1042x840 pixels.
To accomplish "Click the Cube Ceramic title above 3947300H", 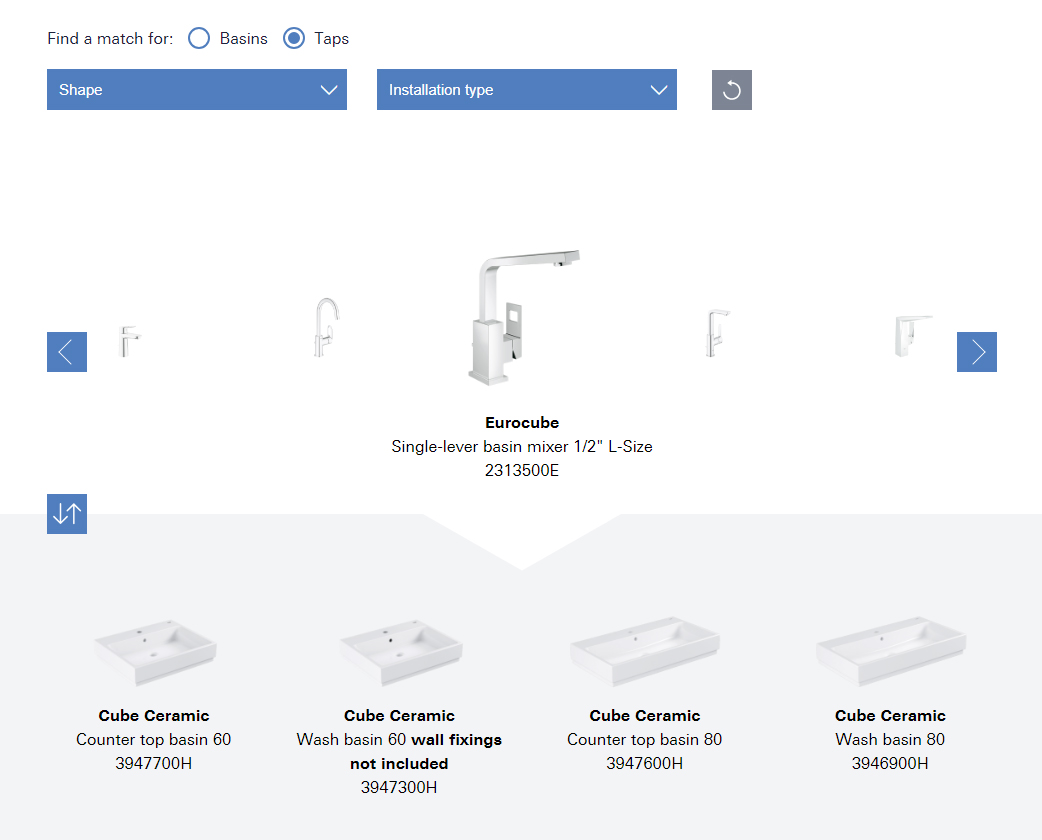I will [x=399, y=716].
